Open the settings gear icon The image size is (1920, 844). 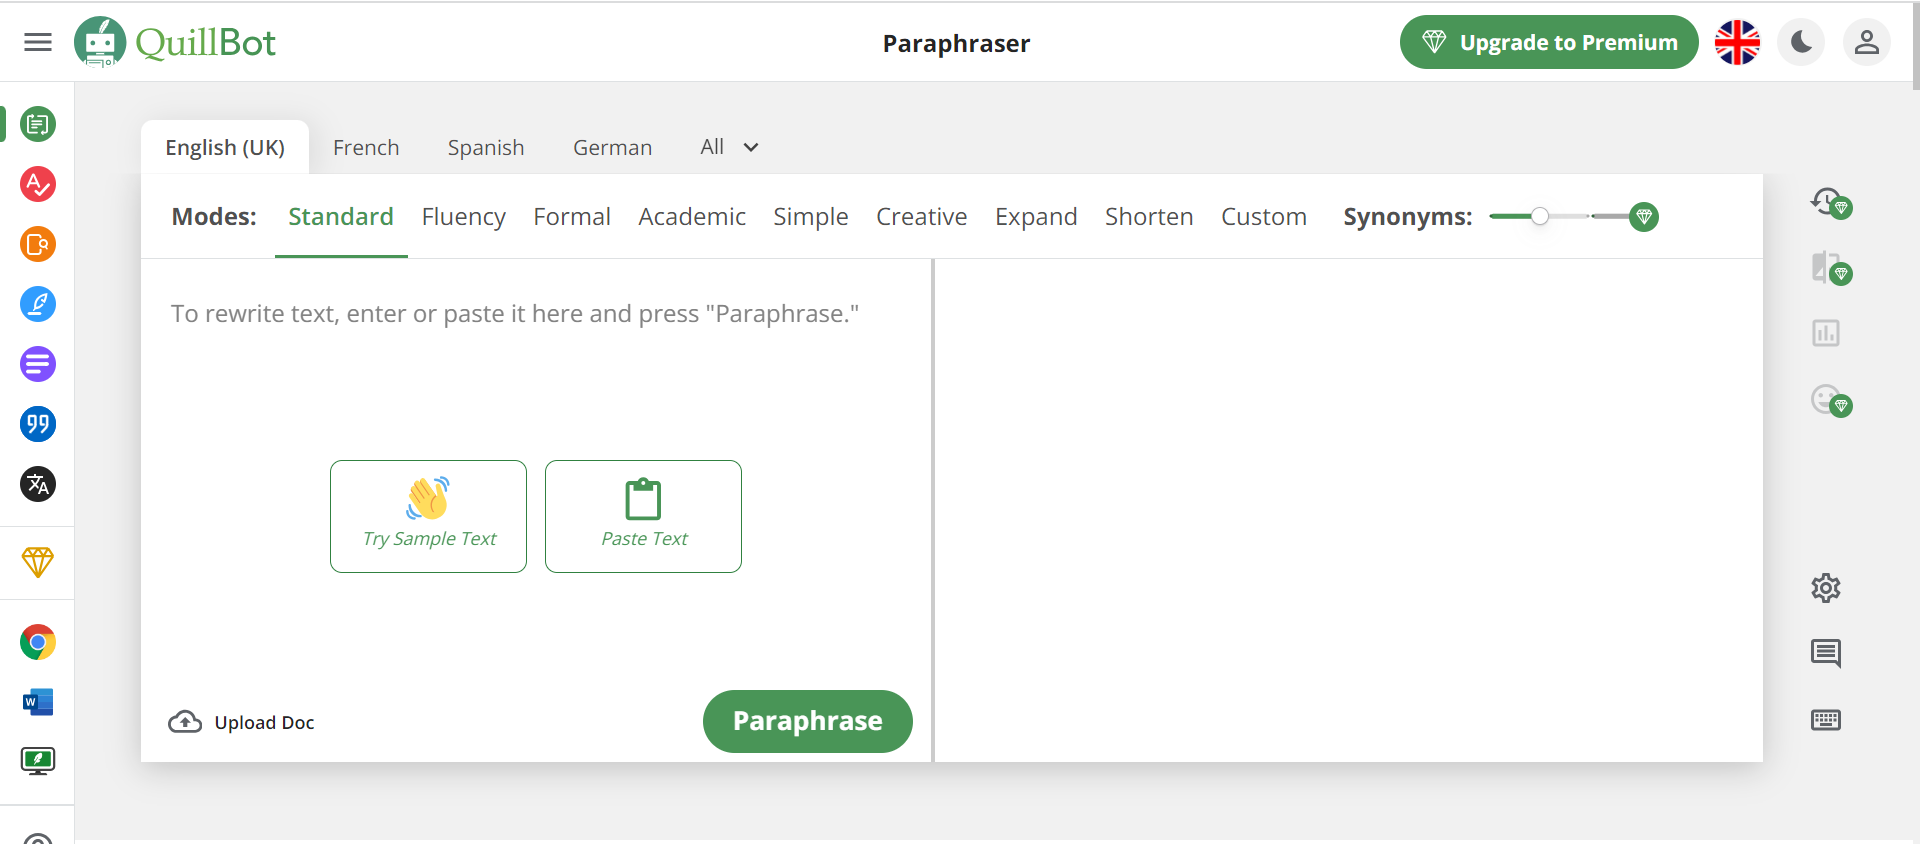(x=1825, y=588)
